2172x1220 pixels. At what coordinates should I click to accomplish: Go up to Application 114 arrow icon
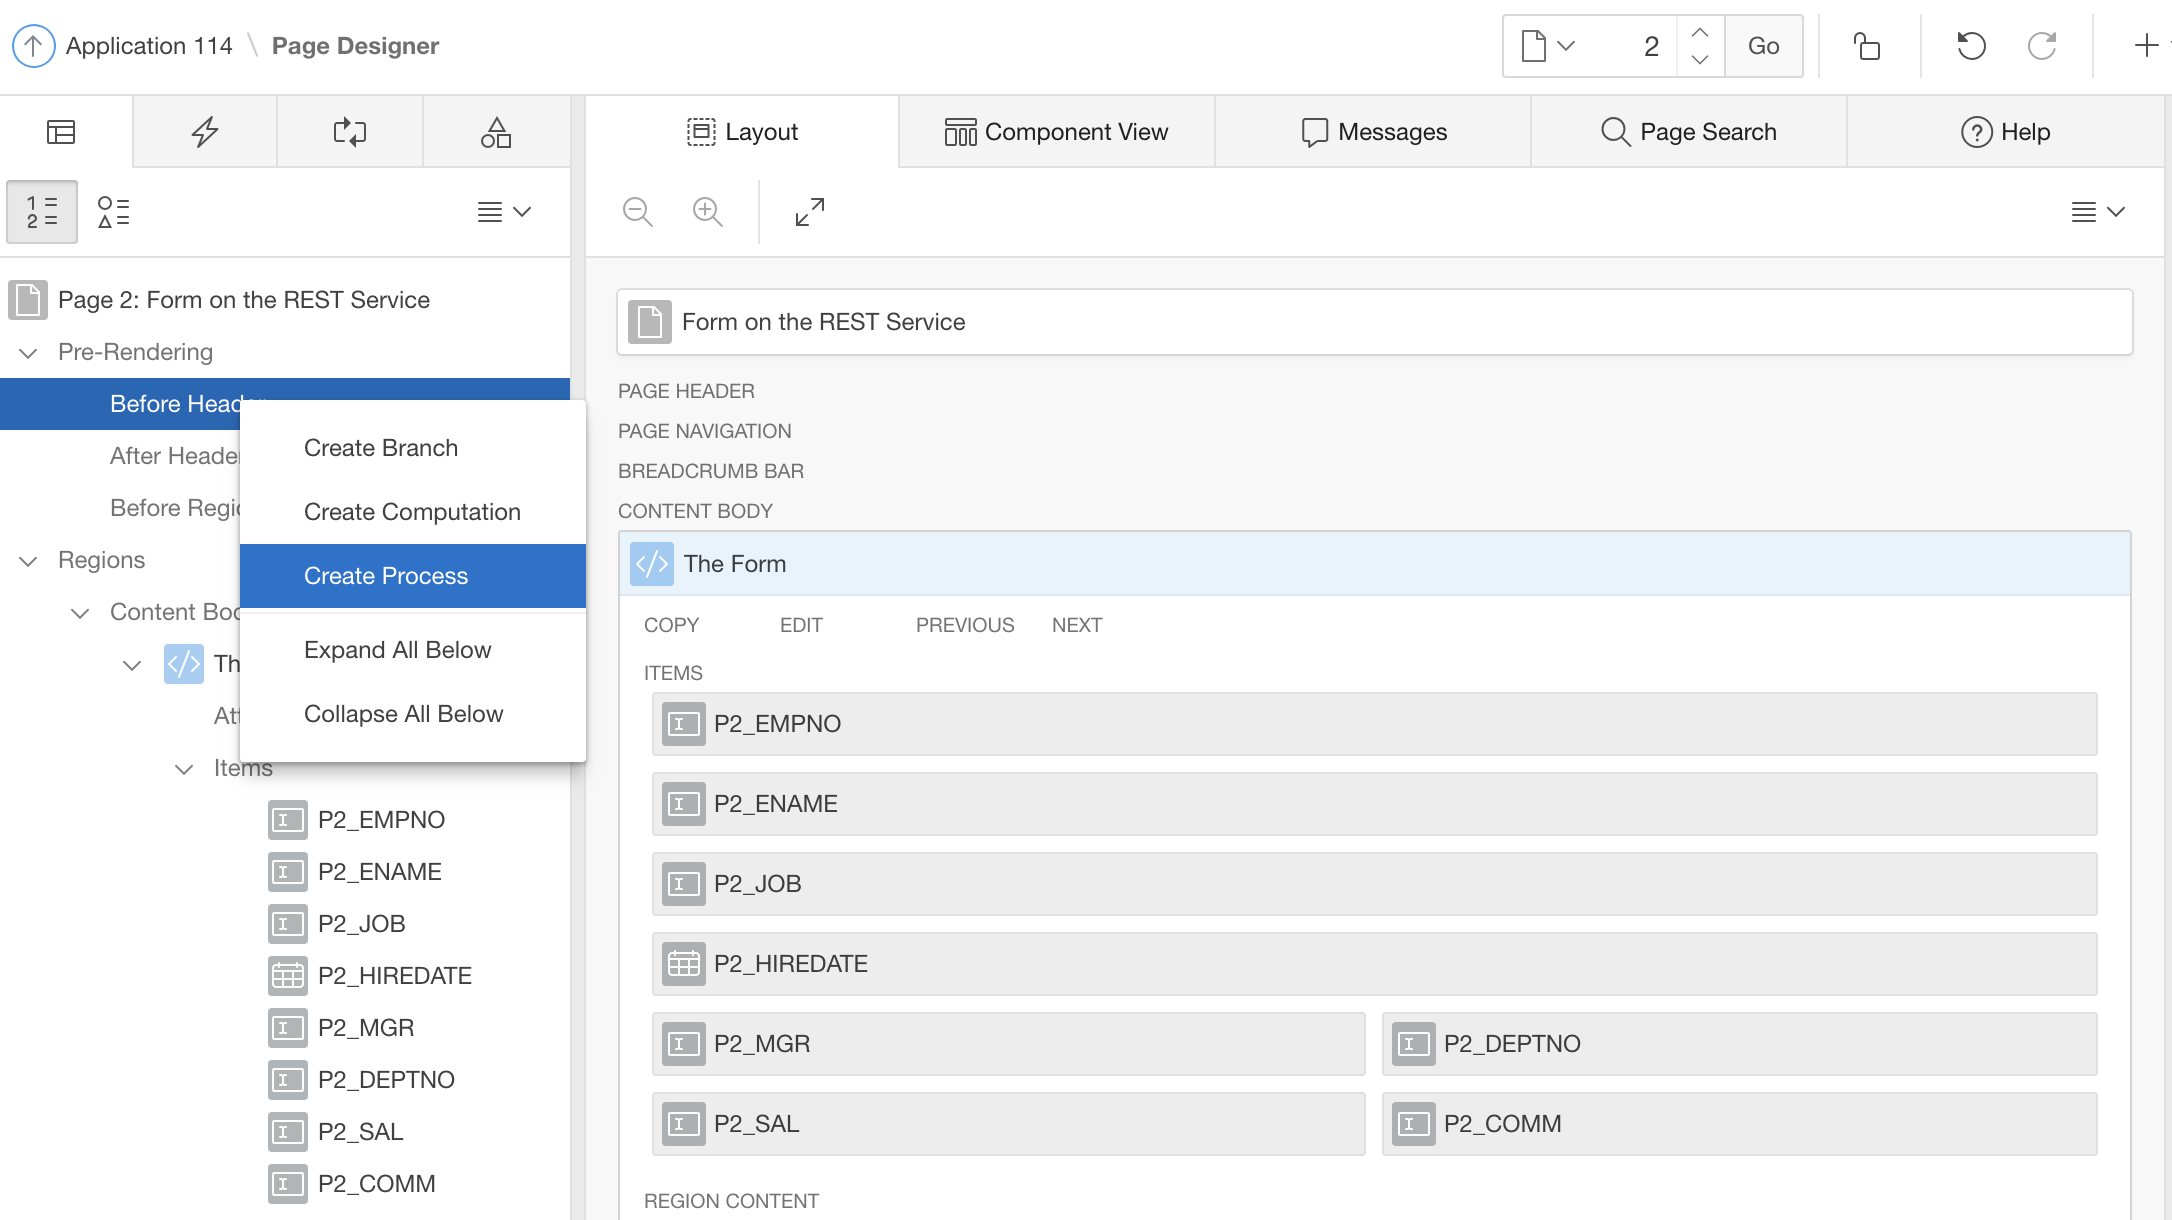click(33, 46)
